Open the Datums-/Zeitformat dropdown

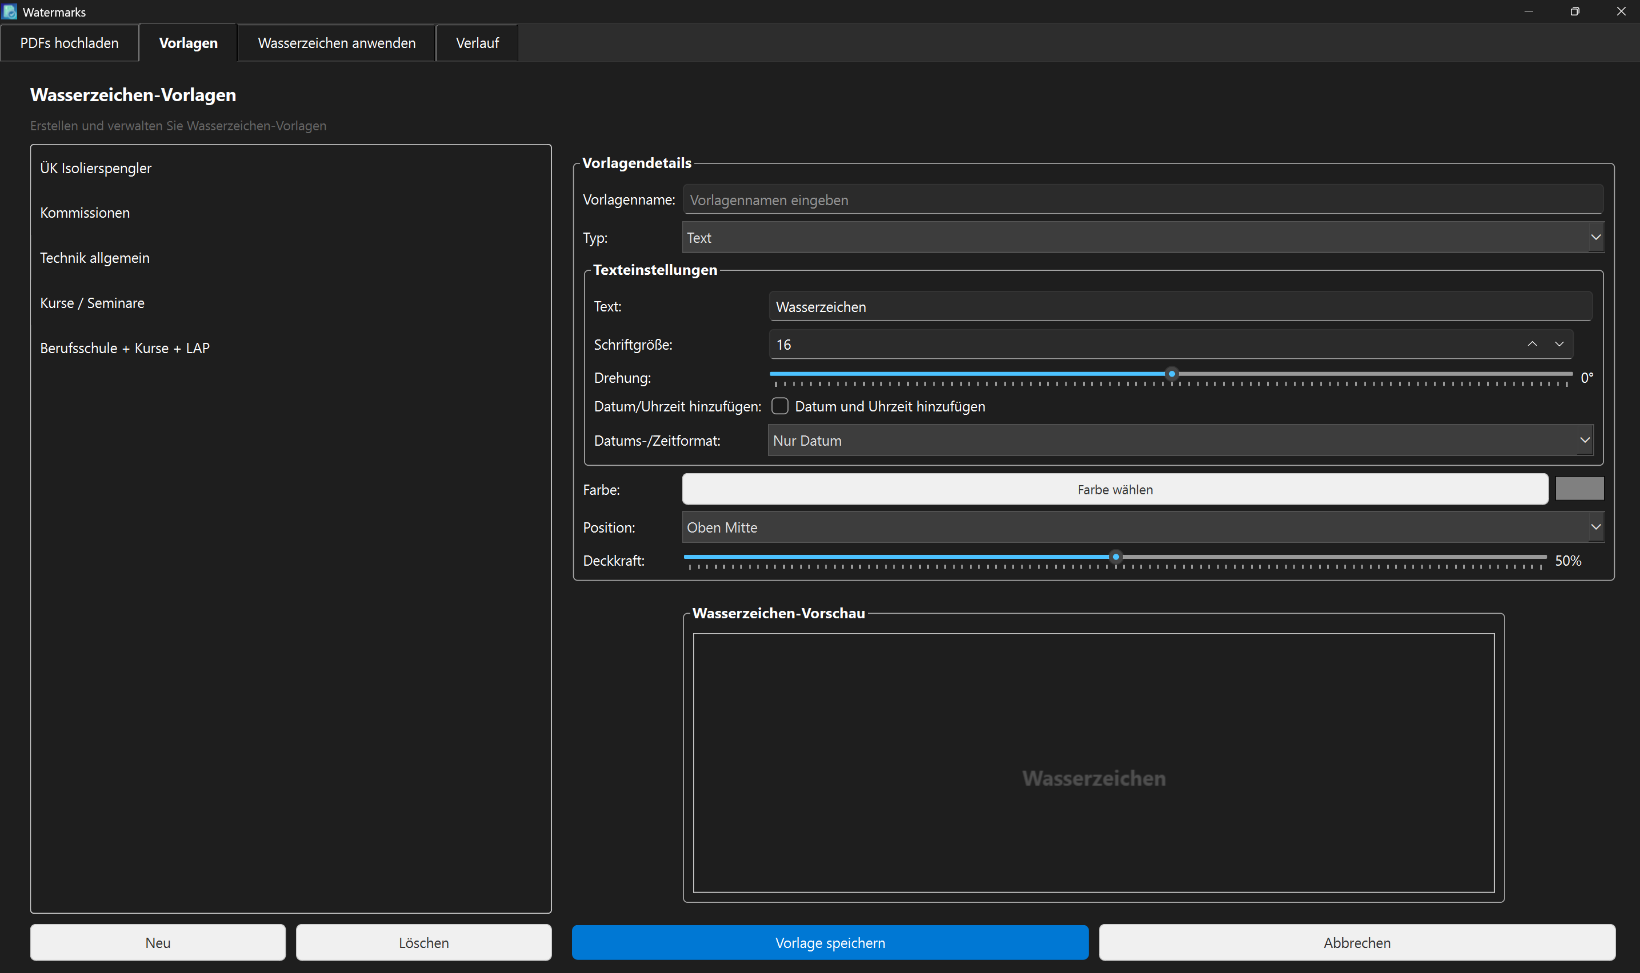1180,441
